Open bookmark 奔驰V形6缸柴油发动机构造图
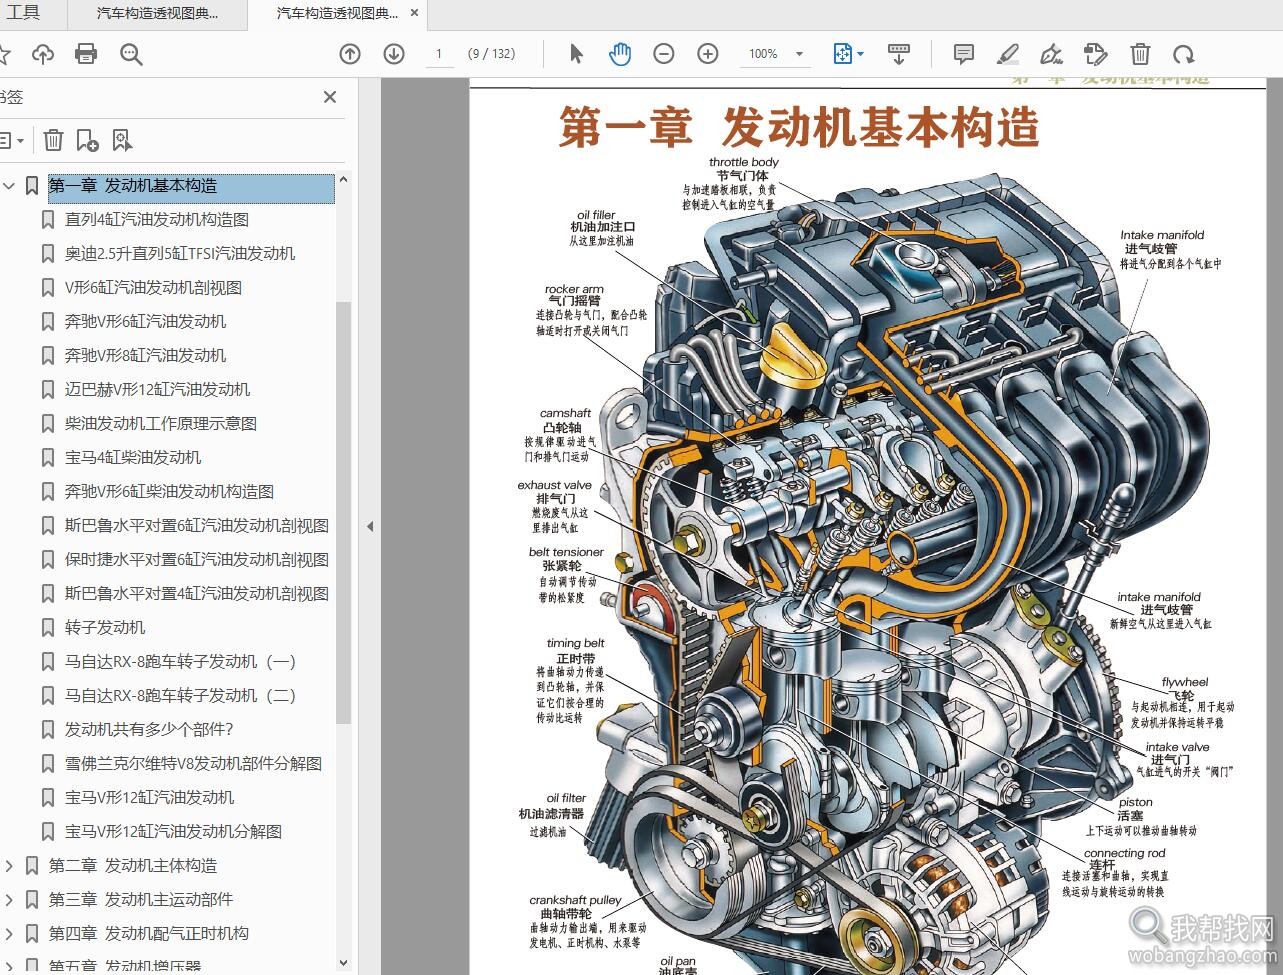Screen dimensions: 1283x975 coord(170,492)
